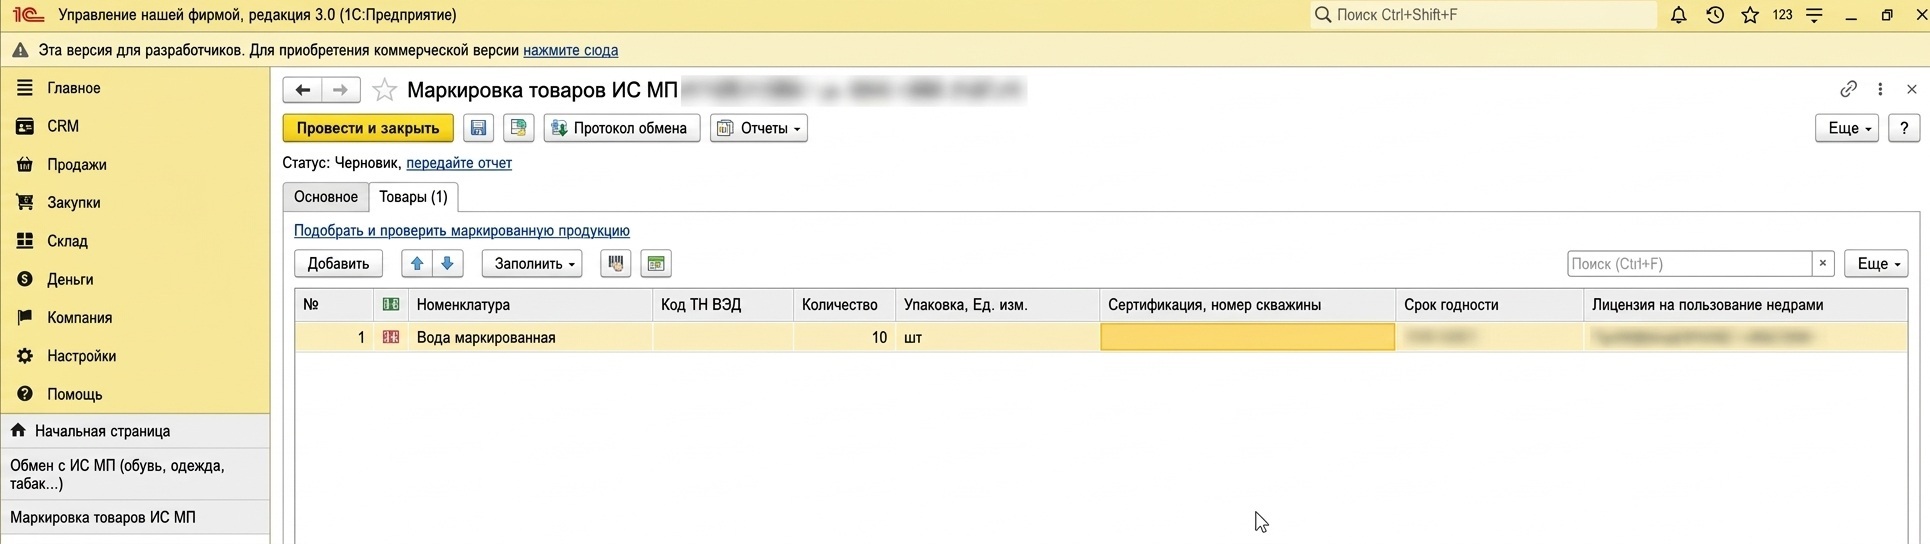Switch to the Основное tab
1930x544 pixels.
[x=326, y=197]
